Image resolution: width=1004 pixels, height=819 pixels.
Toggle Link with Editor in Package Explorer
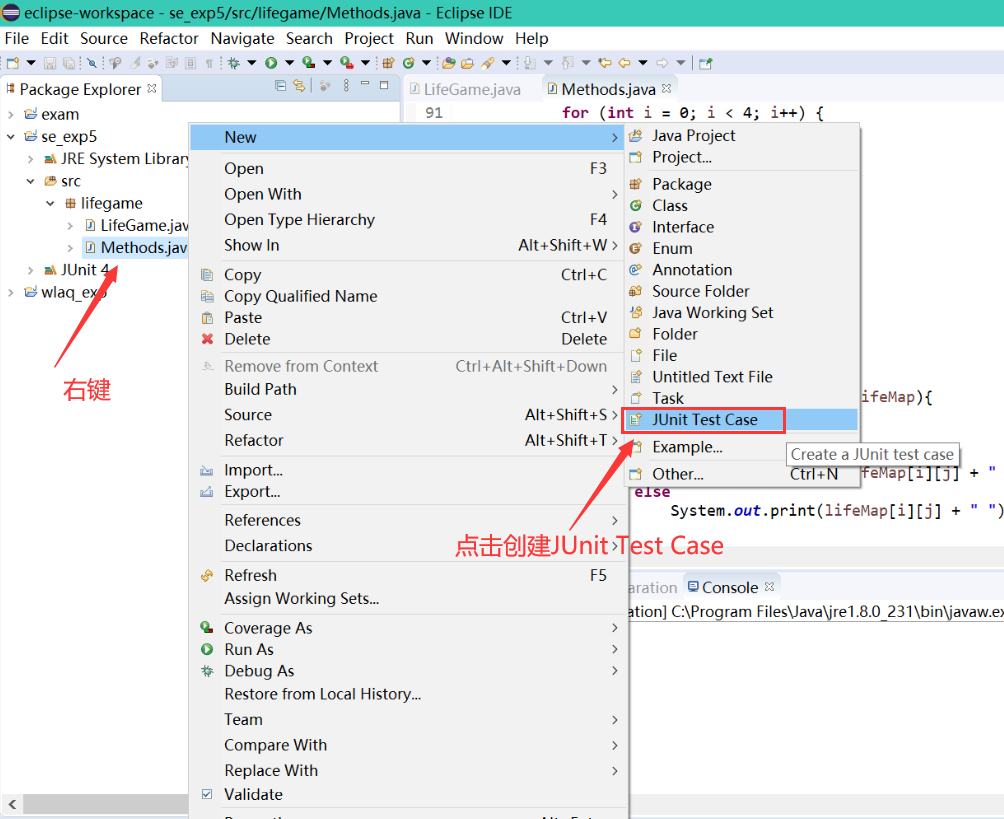point(299,85)
